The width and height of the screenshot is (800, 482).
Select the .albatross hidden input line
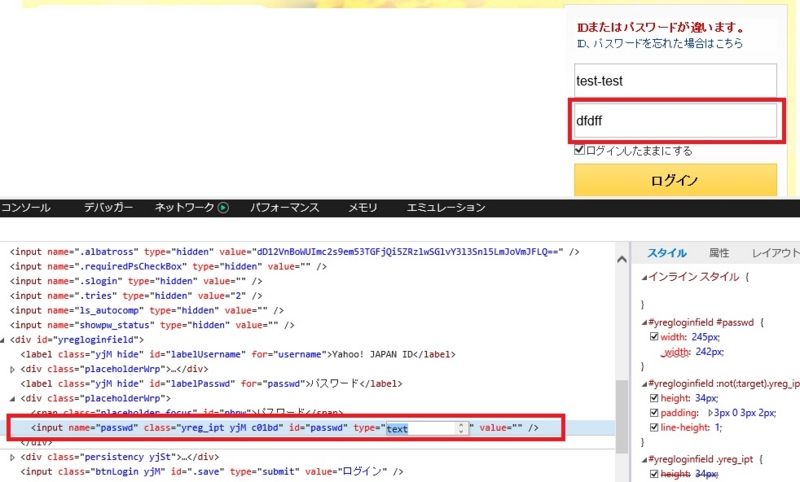(x=294, y=252)
